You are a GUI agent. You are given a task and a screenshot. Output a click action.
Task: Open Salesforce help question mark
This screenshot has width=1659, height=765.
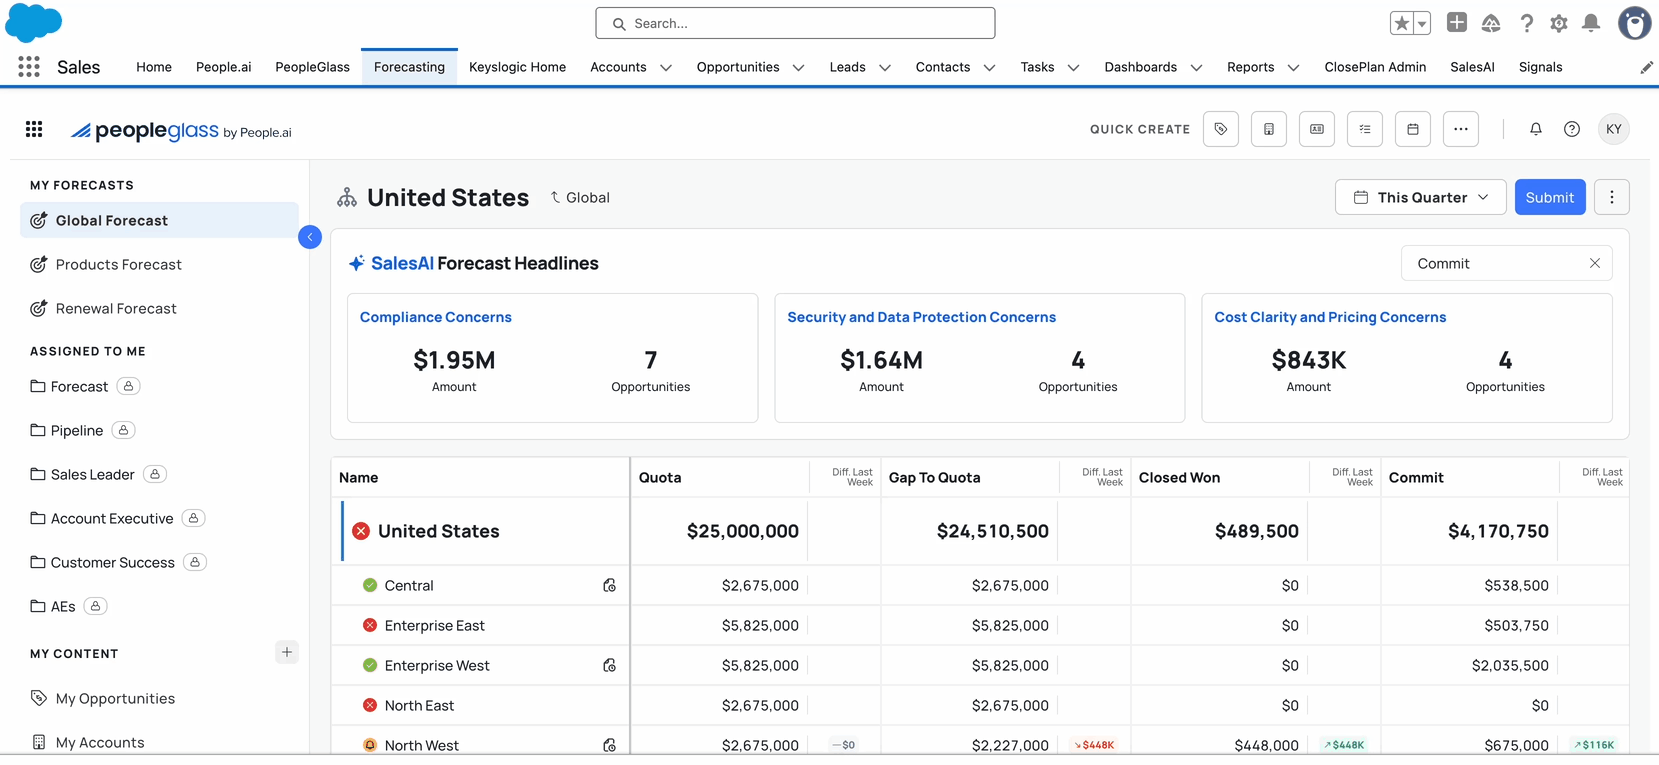(1526, 23)
